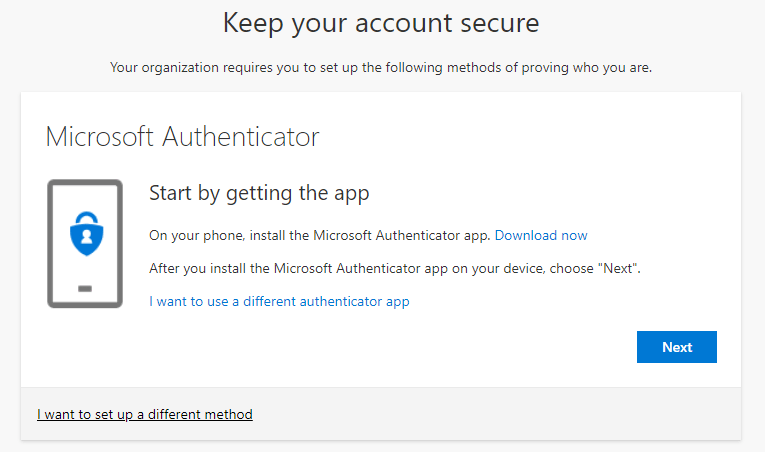Click the lock shackle atop the blue shield
This screenshot has width=765, height=452.
coord(85,218)
